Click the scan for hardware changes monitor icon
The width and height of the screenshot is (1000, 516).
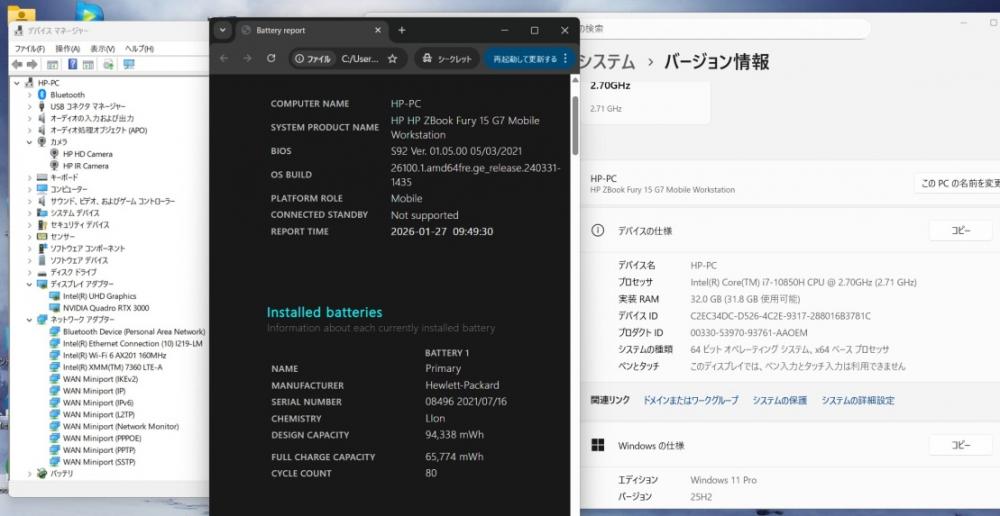pos(129,64)
